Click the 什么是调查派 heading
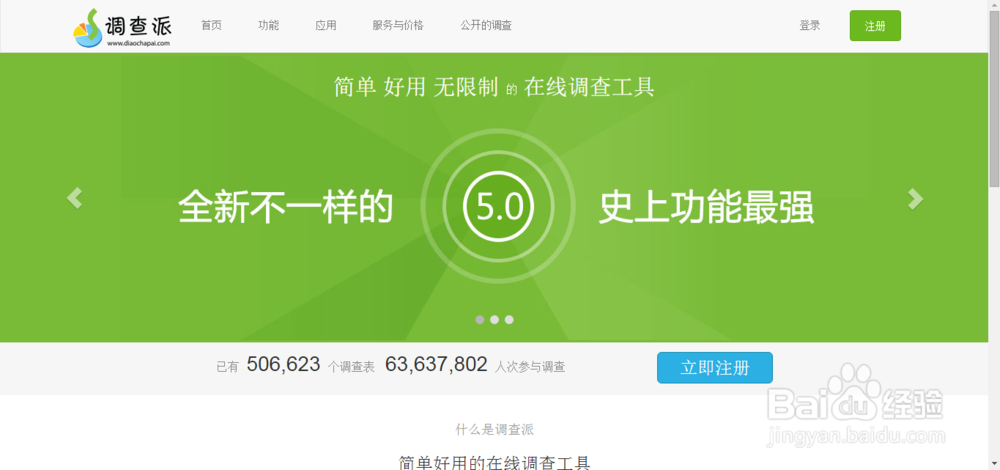Screen dimensions: 1000x470 494,429
